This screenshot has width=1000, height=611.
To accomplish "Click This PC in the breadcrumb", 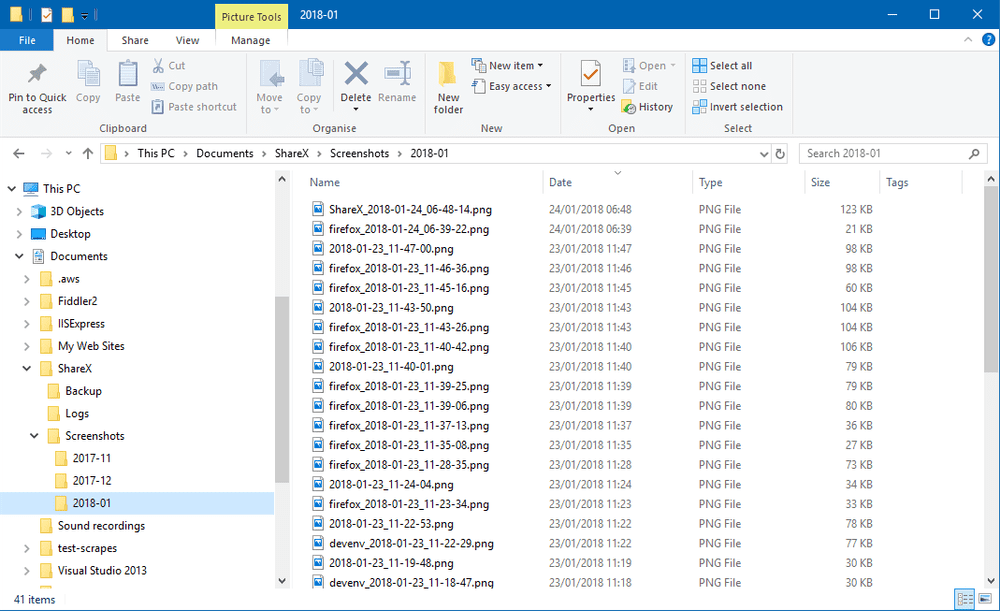I will coord(156,153).
